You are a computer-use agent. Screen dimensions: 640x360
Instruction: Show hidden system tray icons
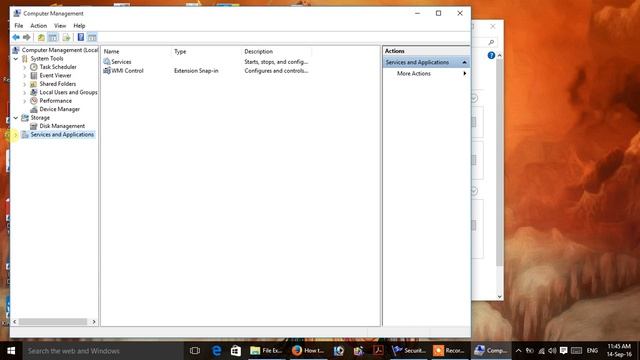(518, 351)
